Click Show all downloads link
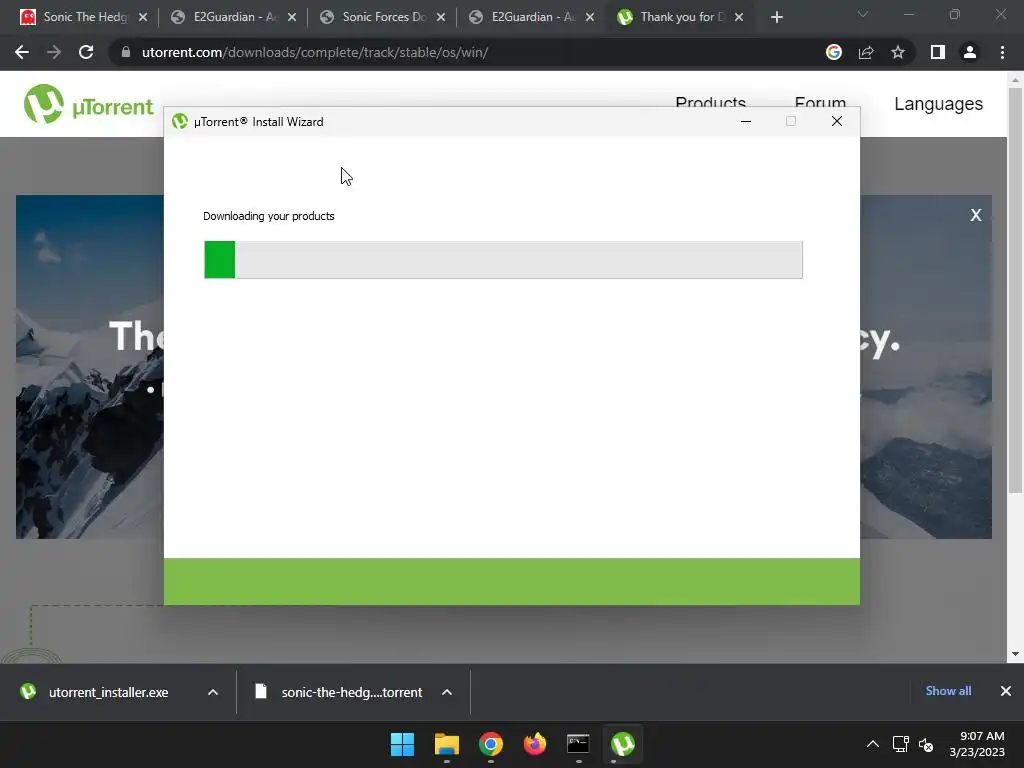The height and width of the screenshot is (768, 1024). [x=948, y=691]
